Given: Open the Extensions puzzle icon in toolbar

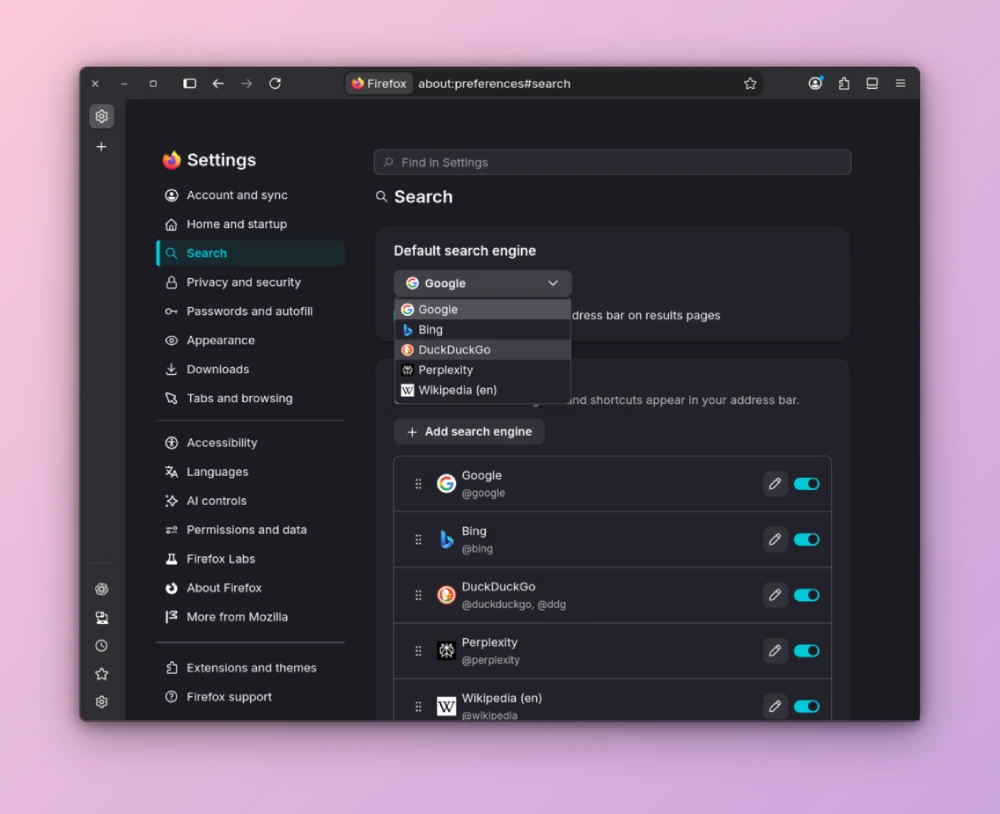Looking at the screenshot, I should click(844, 84).
